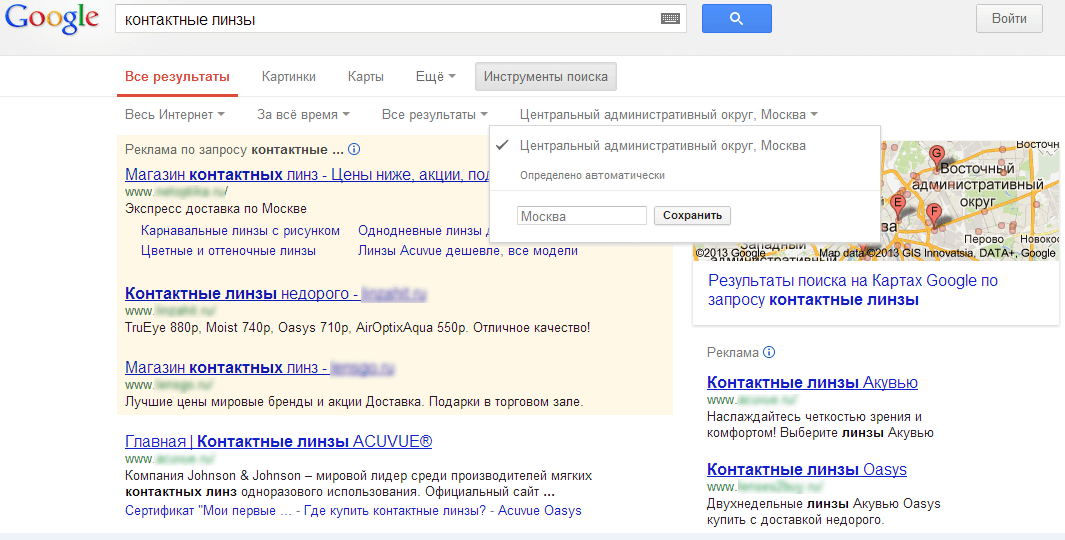Click 'Лучшие цены мировые бренды' ad description

point(354,401)
